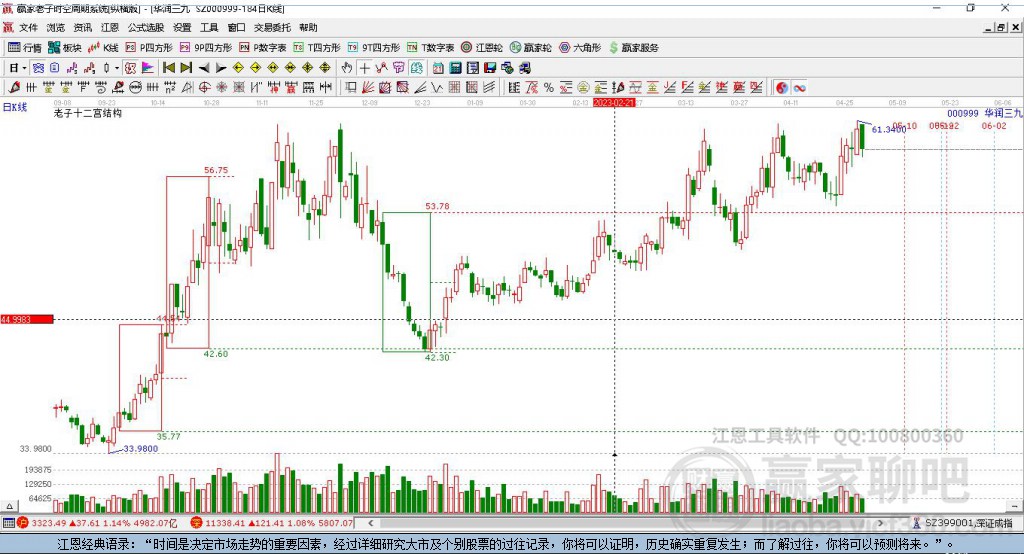Click the 日K线 chart label
The height and width of the screenshot is (554, 1024).
coord(15,107)
